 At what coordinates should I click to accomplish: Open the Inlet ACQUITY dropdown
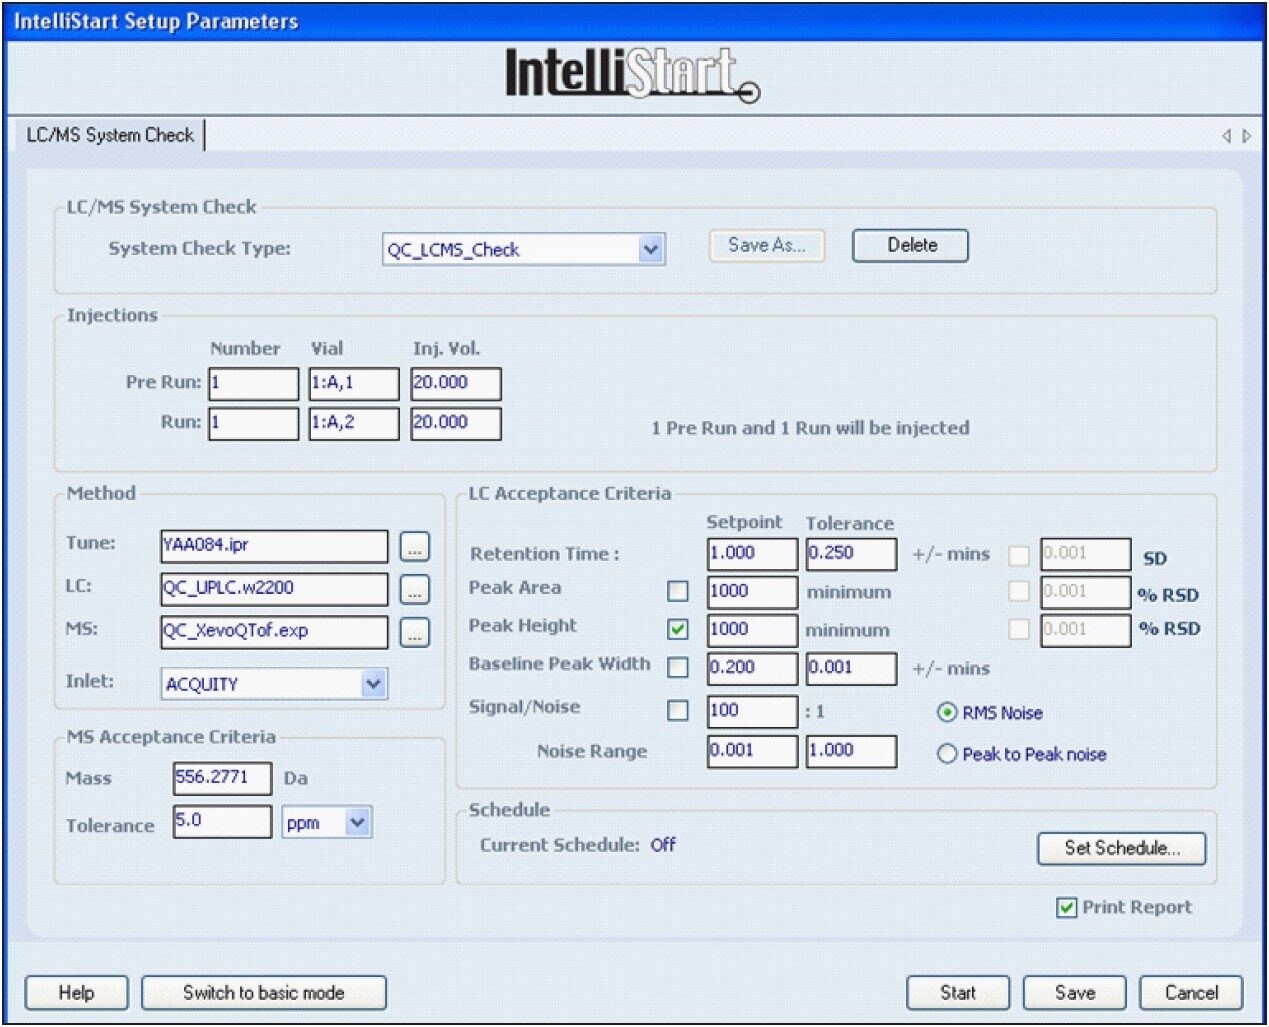click(373, 684)
